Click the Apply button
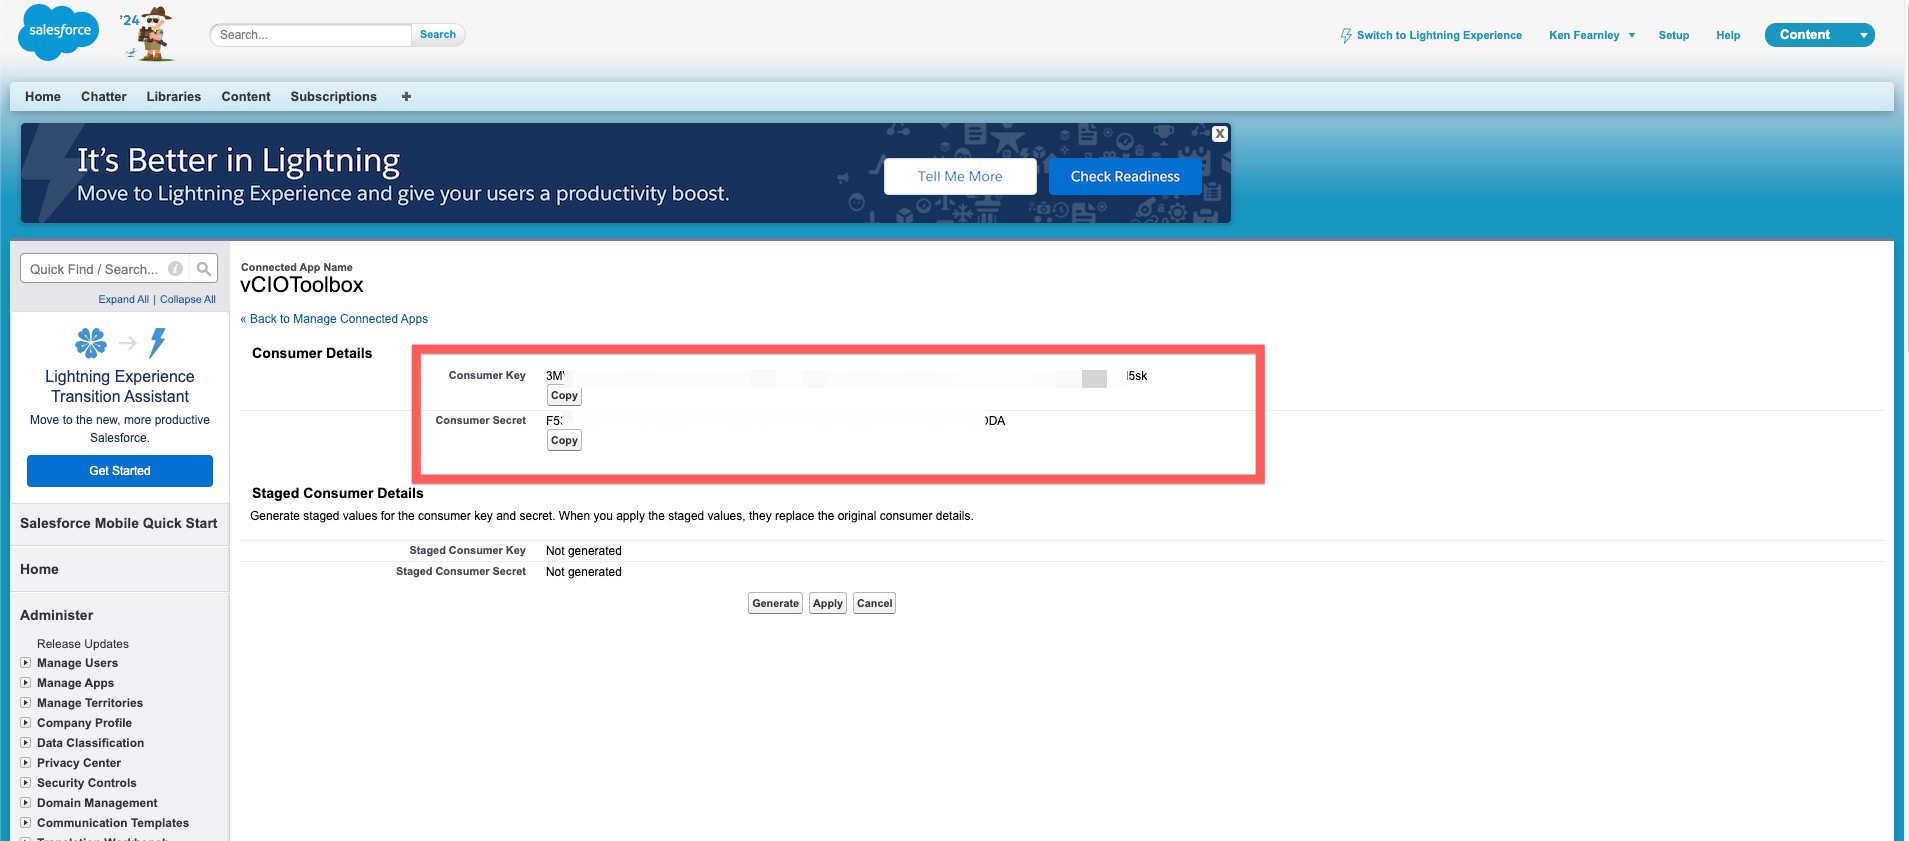Viewport: 1909px width, 841px height. (x=827, y=603)
